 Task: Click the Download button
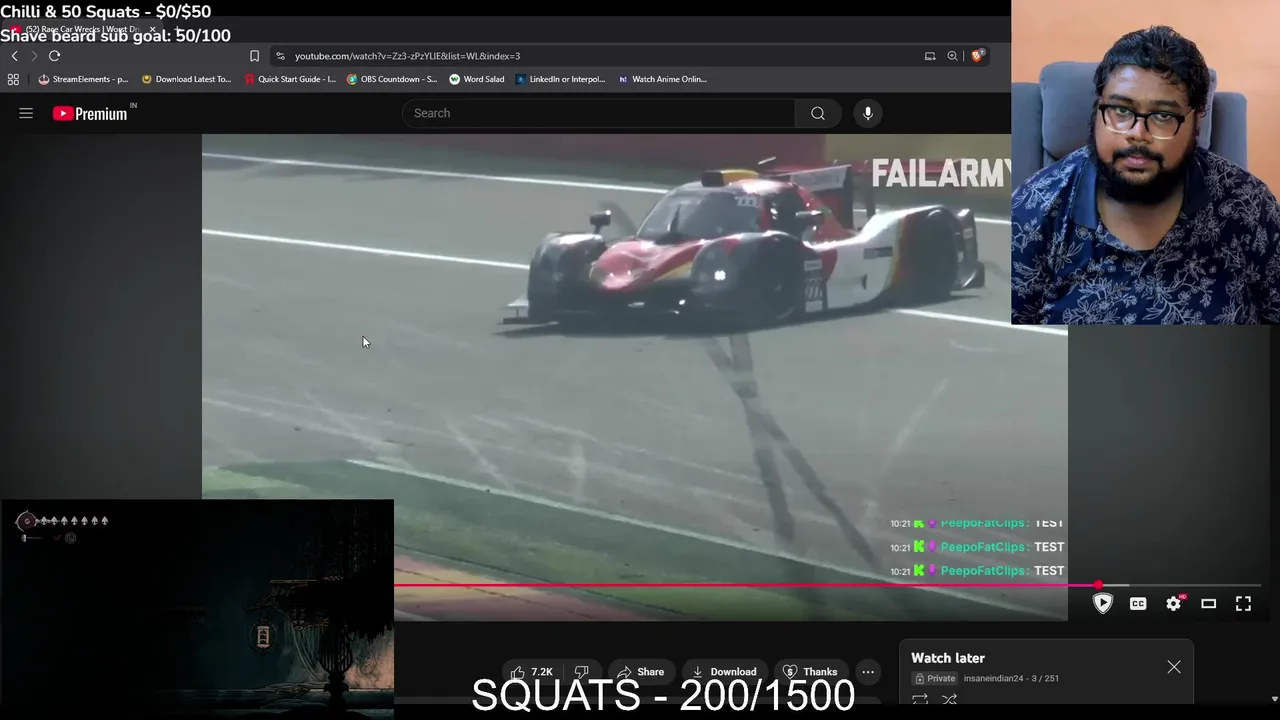click(x=724, y=672)
